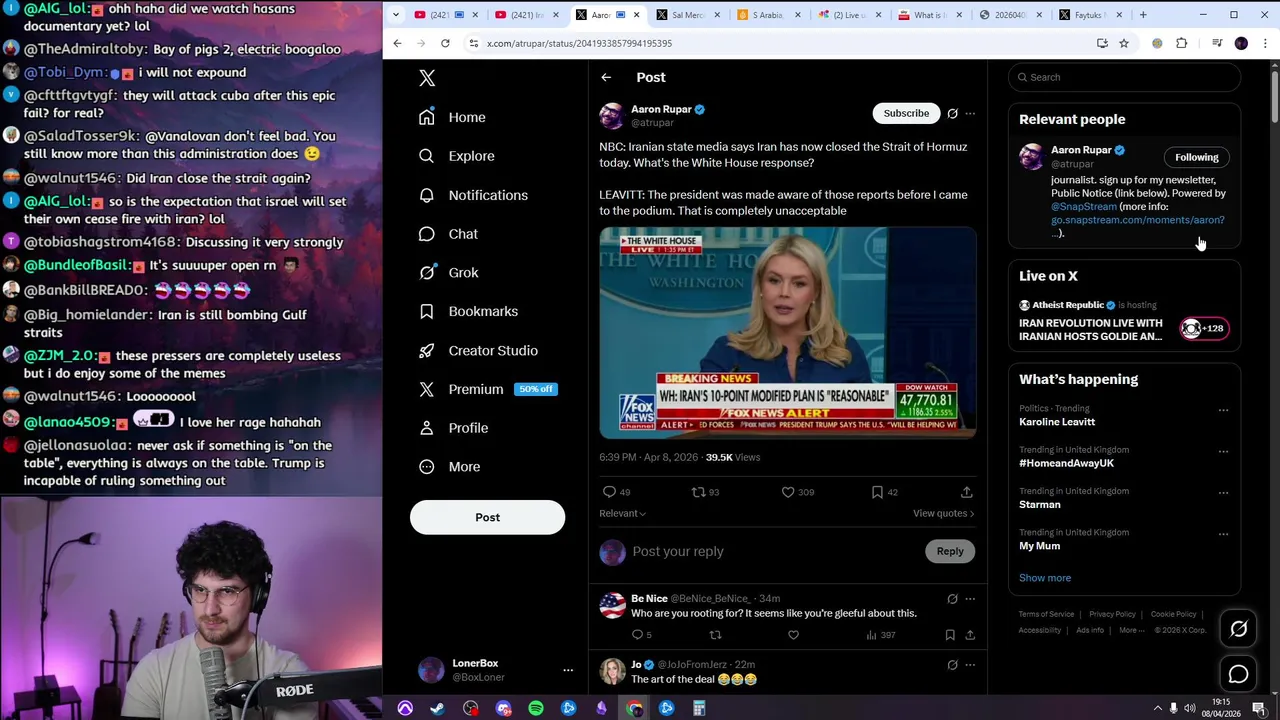Open Be Nice's profile name

pos(649,598)
